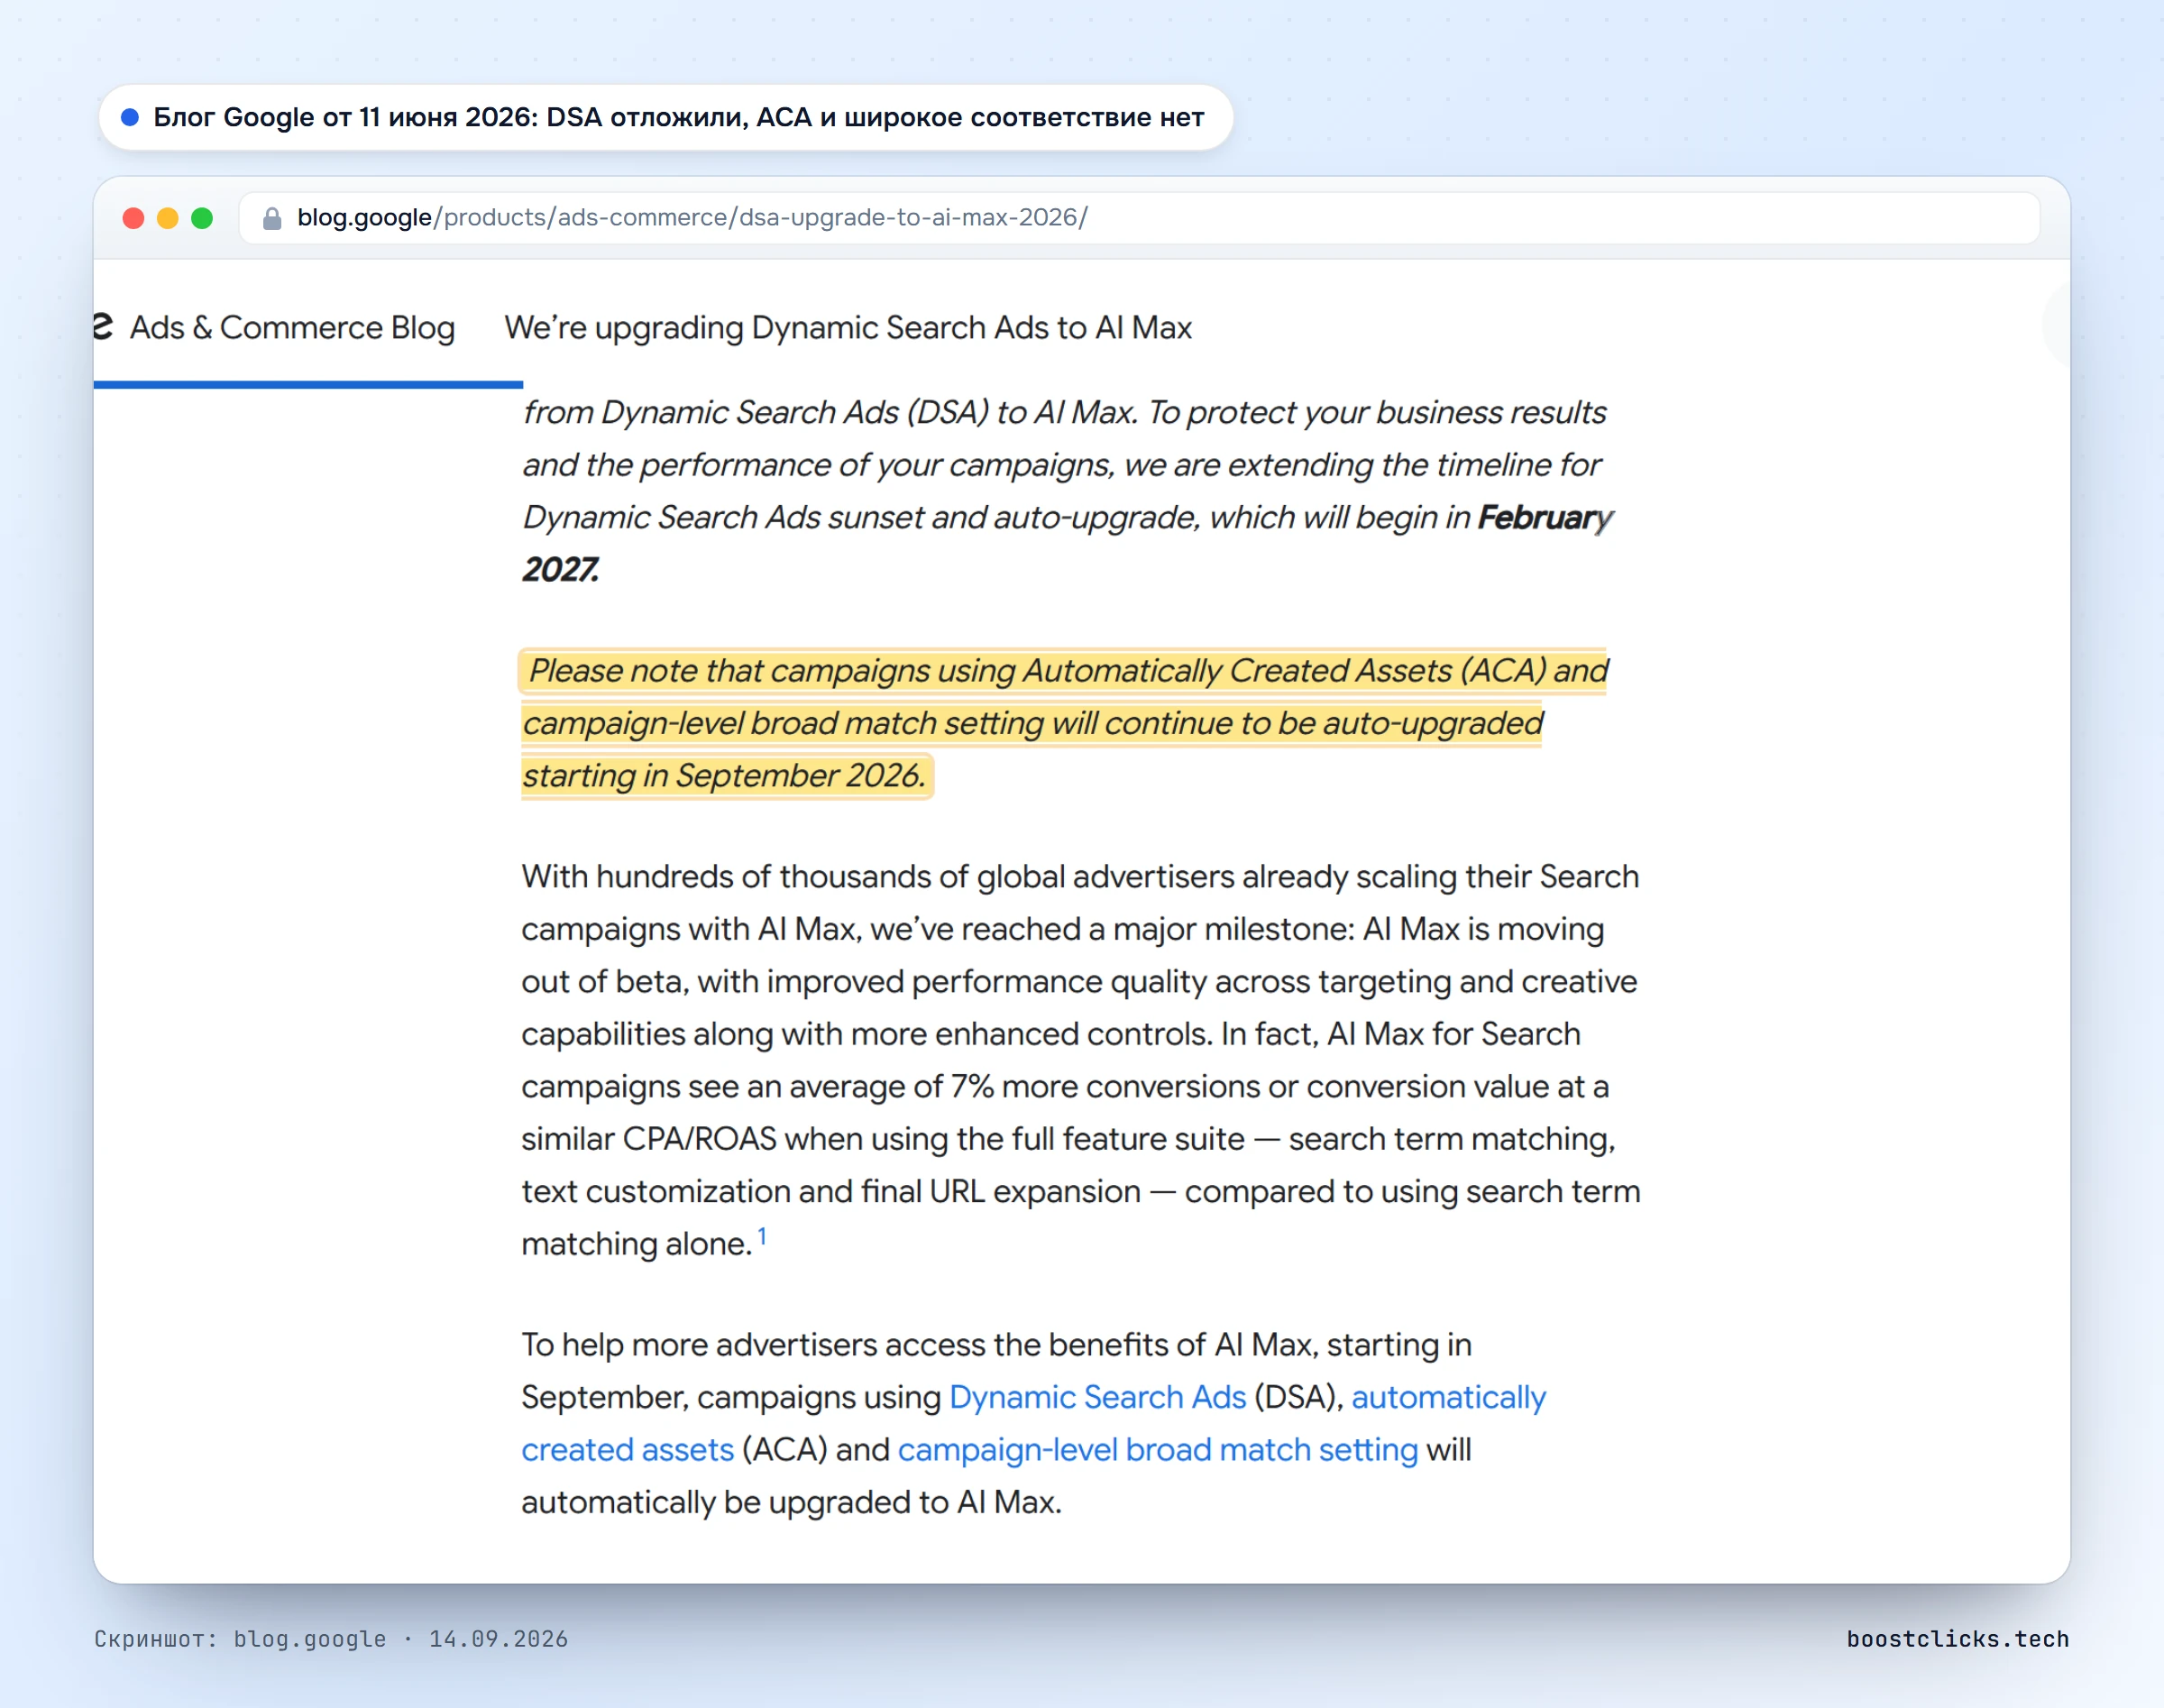Screen dimensions: 2164x1708
Task: Click the blog.google URL address field
Action: pyautogui.click(x=1139, y=218)
